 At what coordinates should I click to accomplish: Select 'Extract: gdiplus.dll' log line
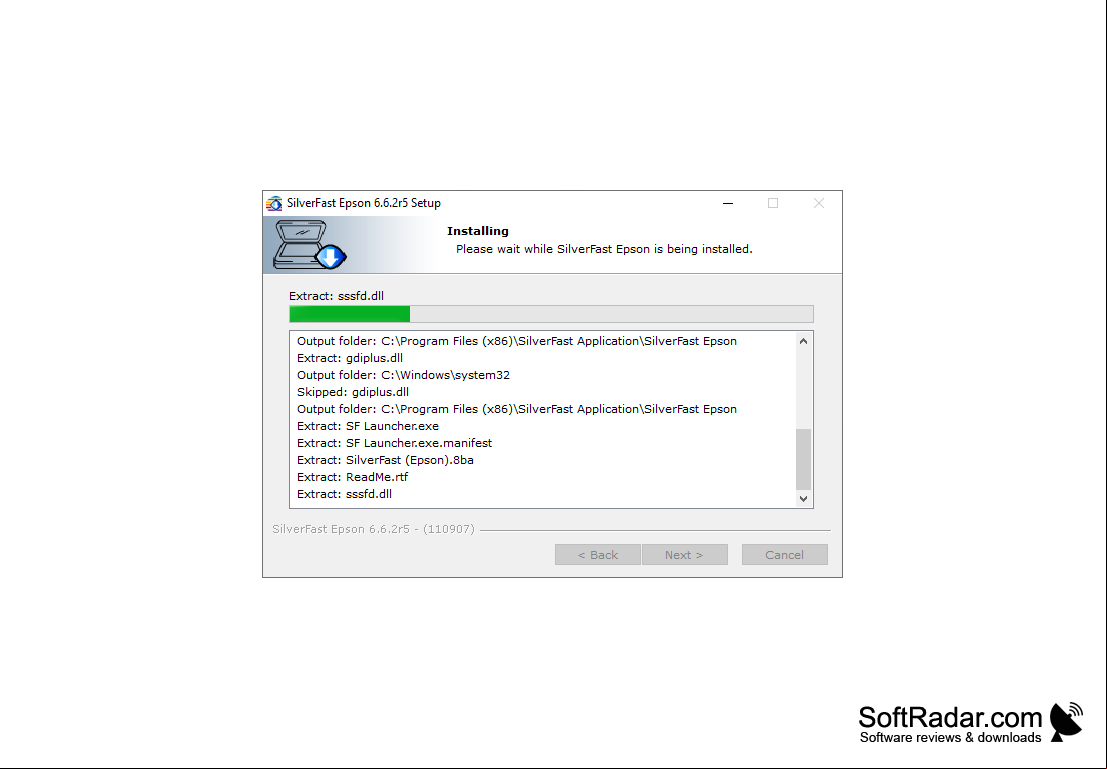(x=350, y=358)
